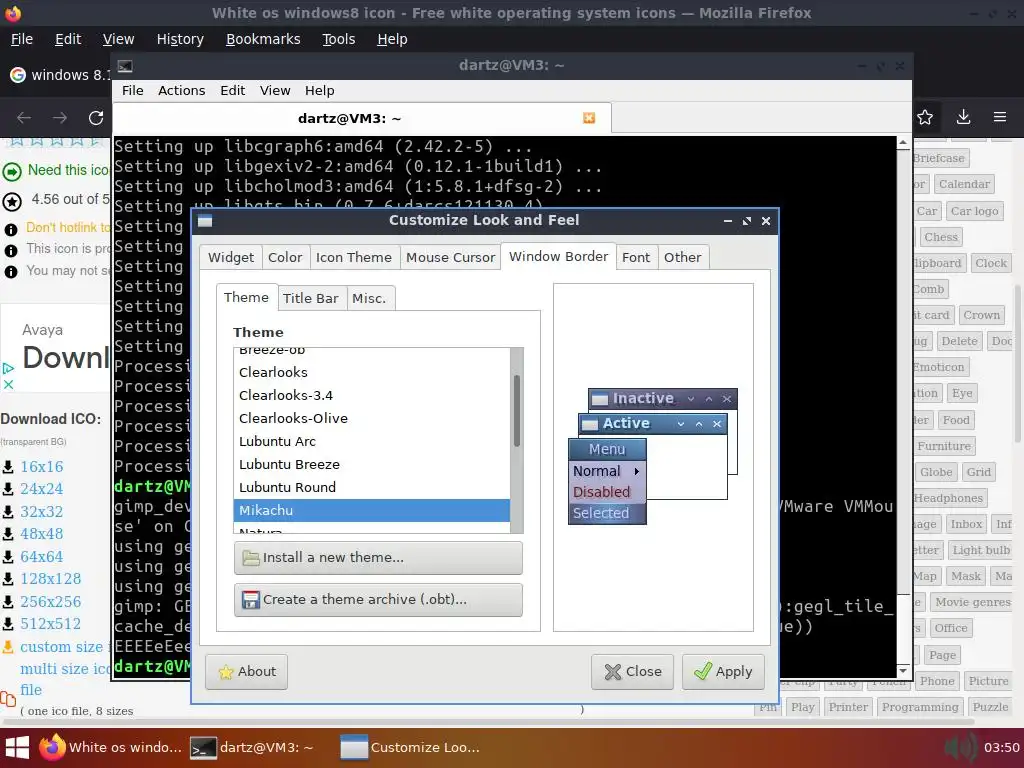Click Firefox forward arrow
The image size is (1024, 768).
click(x=60, y=118)
